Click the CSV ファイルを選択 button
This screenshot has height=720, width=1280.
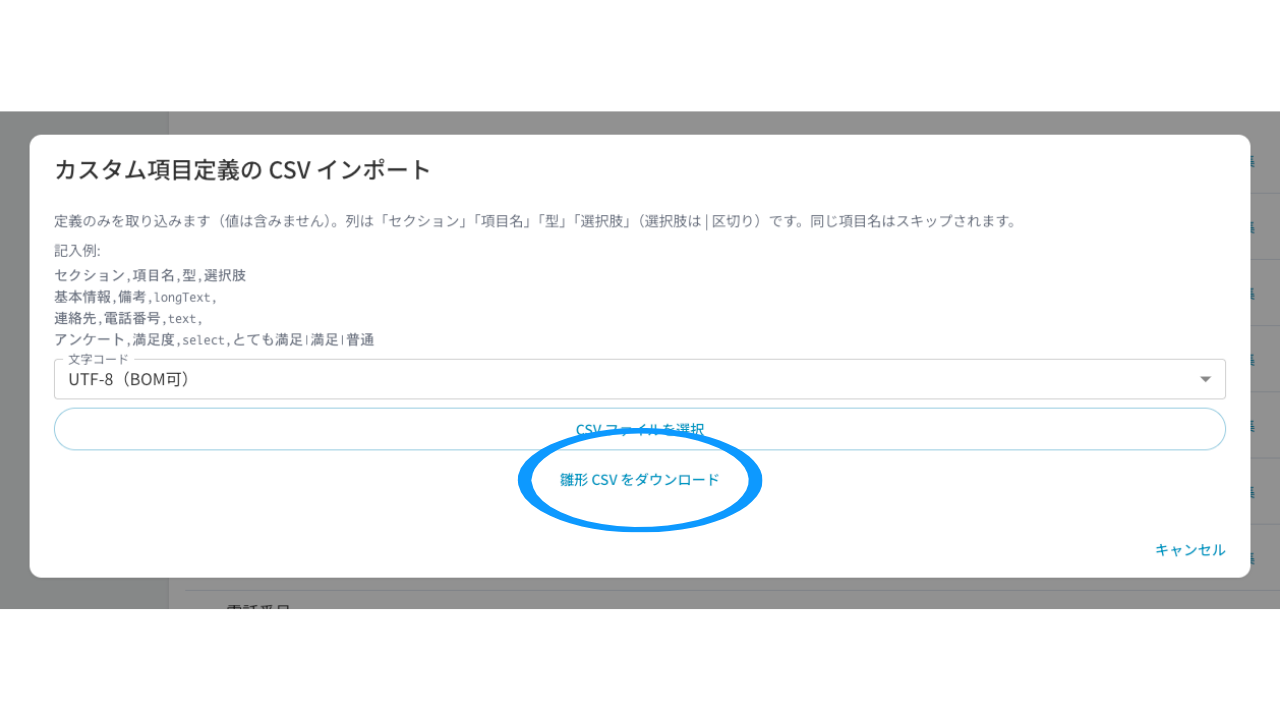[x=640, y=429]
